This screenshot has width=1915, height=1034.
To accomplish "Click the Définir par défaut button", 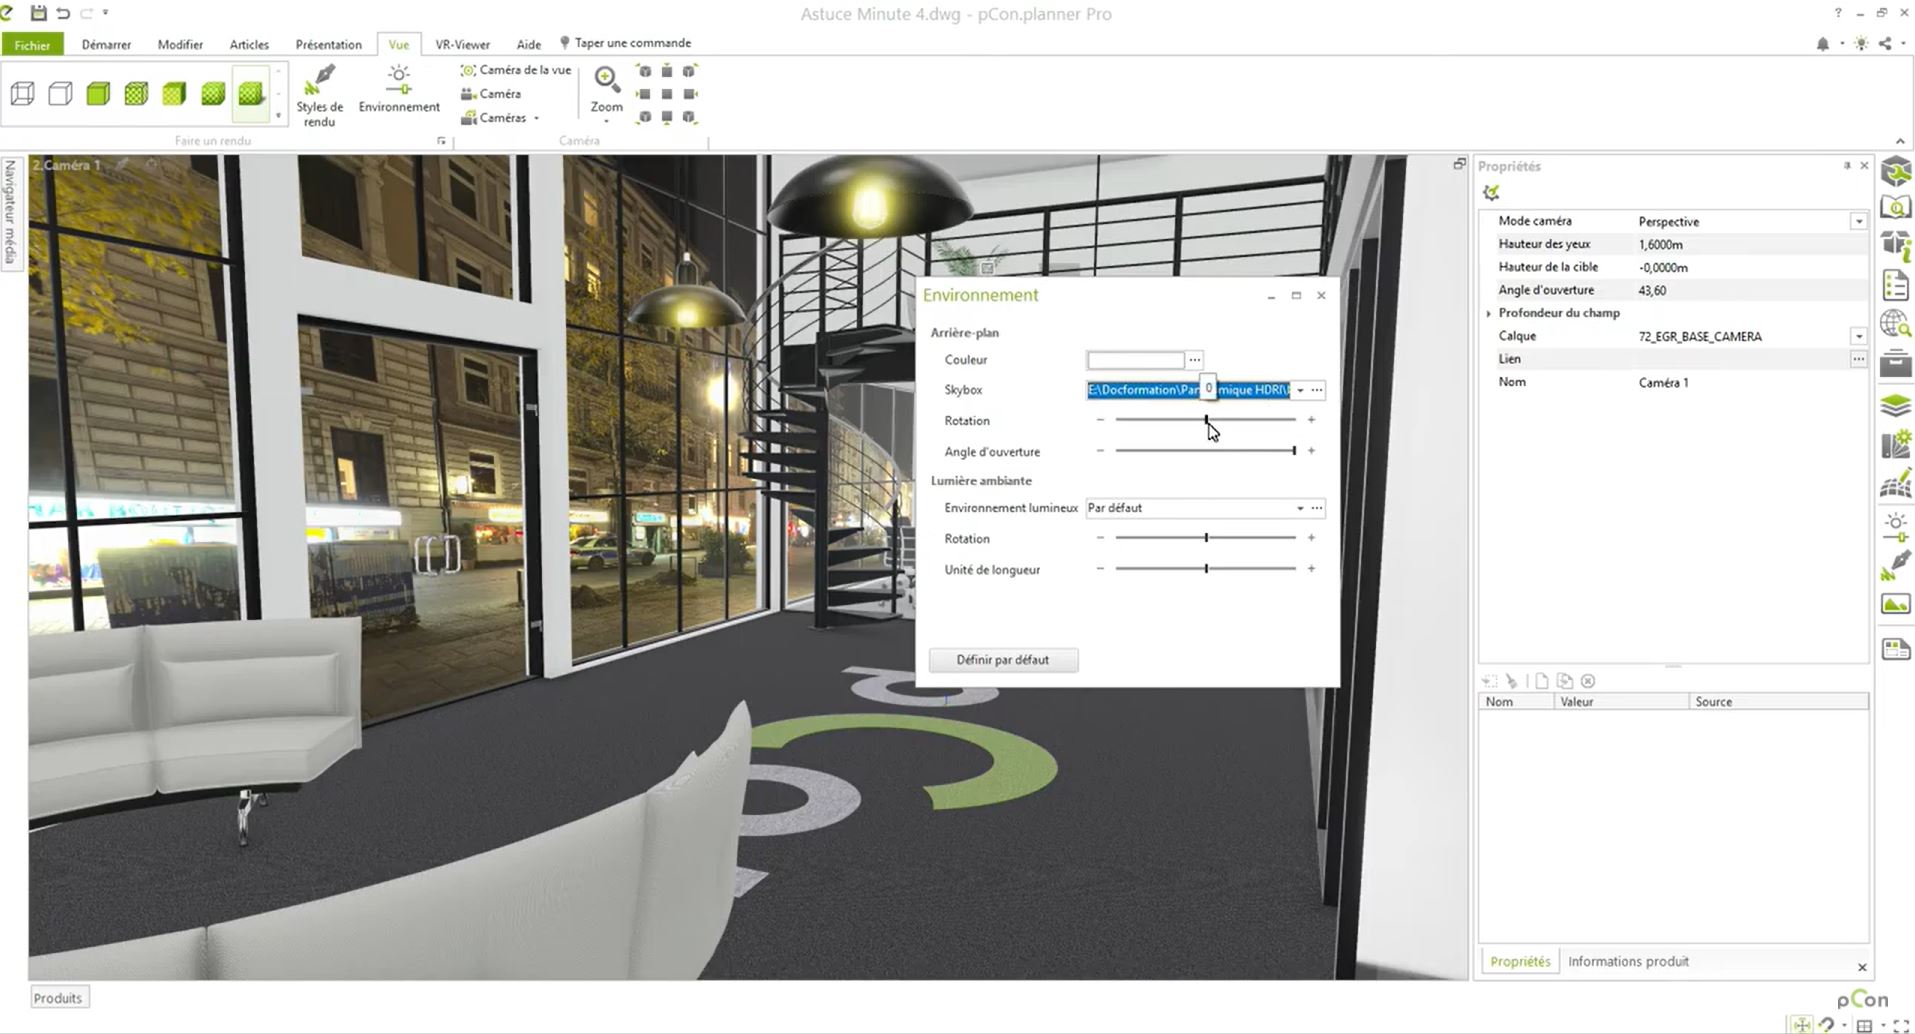I will coord(1002,660).
